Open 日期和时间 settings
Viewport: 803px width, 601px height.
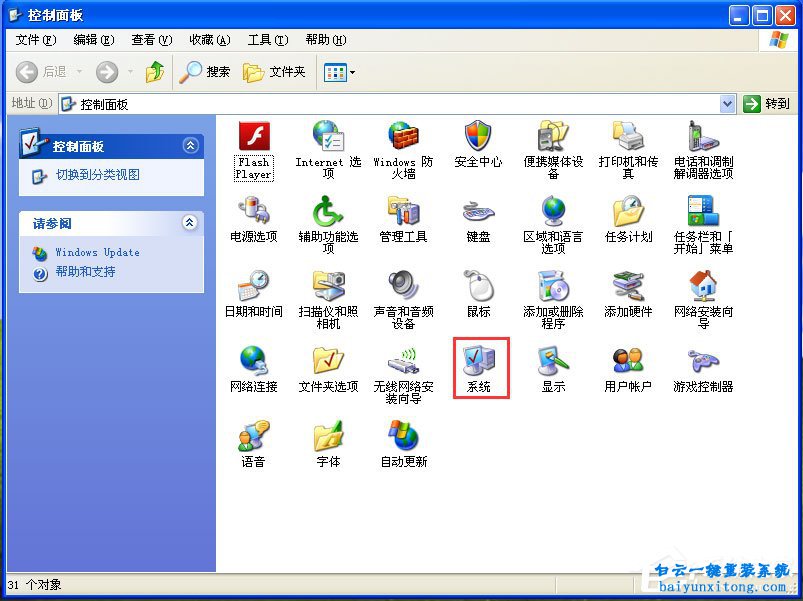(x=253, y=294)
